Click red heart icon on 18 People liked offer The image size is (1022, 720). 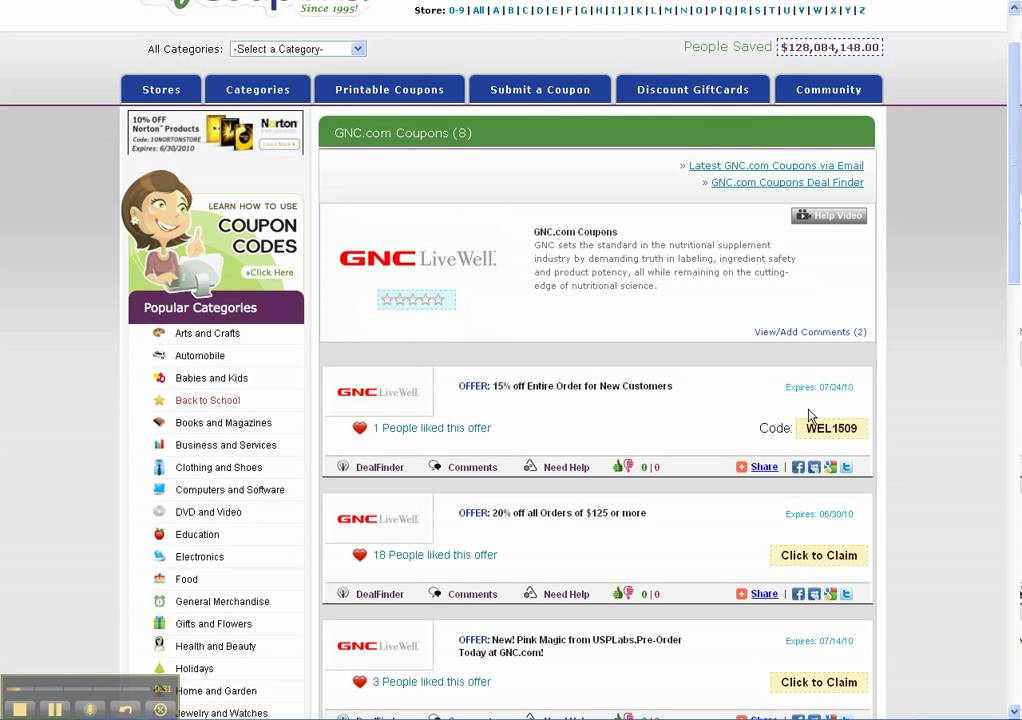(360, 555)
